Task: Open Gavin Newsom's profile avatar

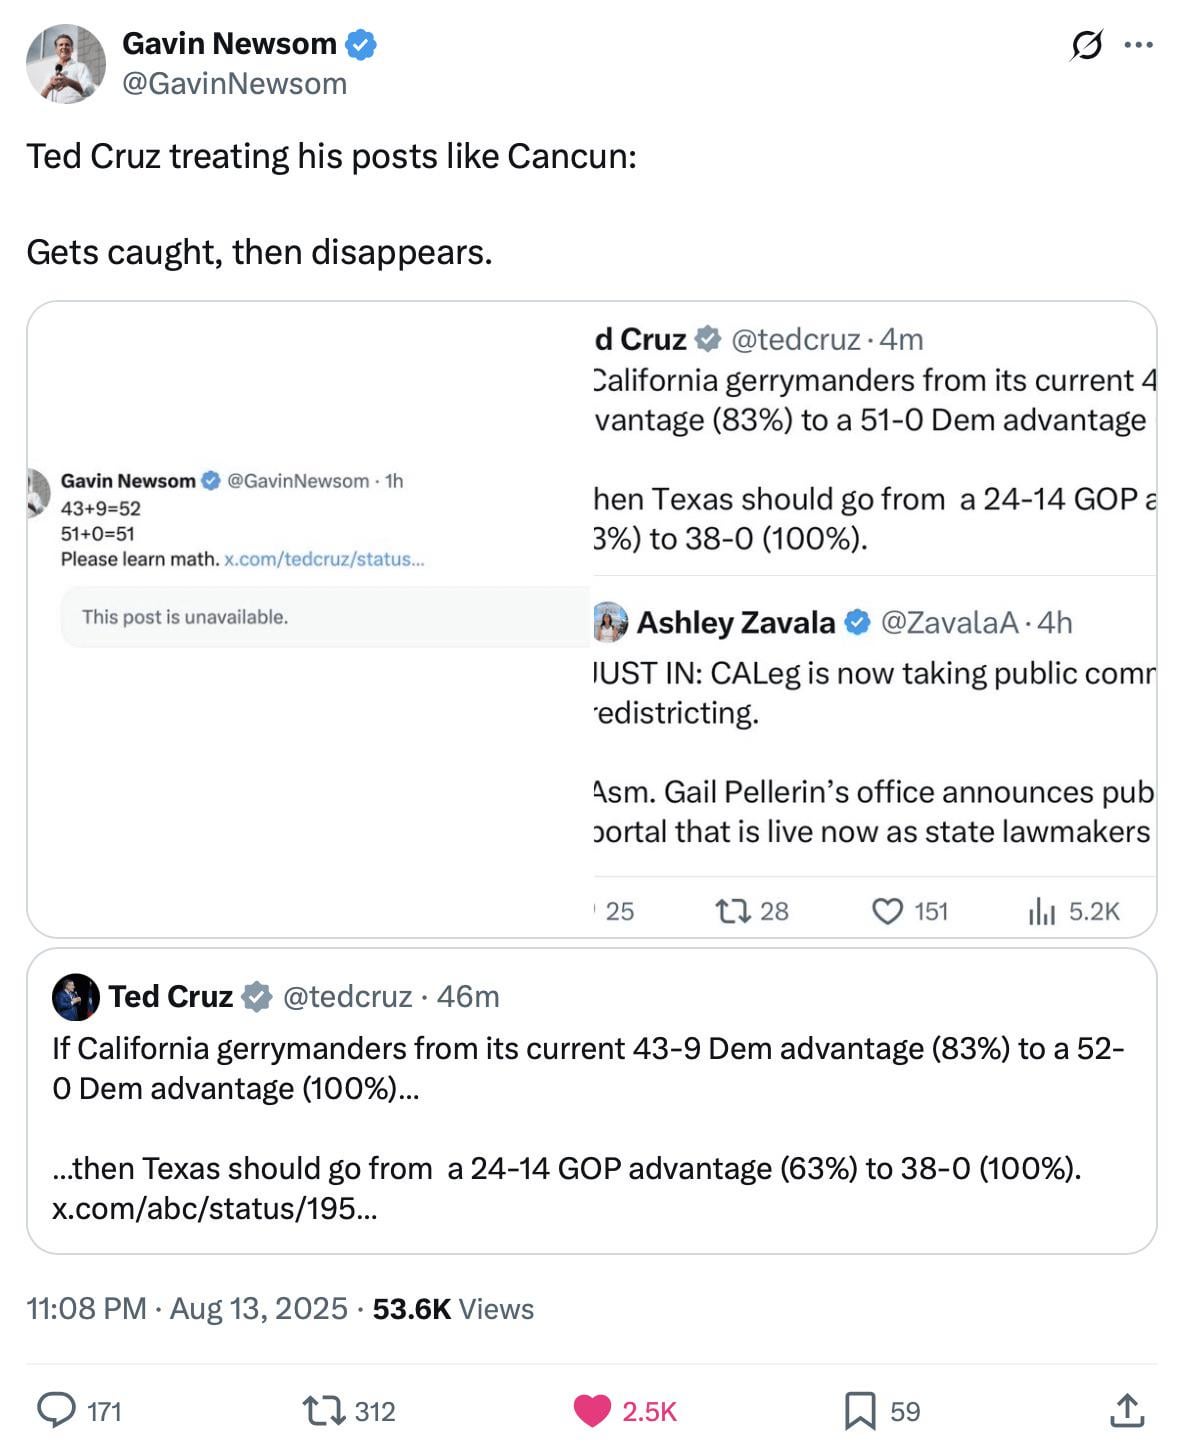Action: click(66, 65)
